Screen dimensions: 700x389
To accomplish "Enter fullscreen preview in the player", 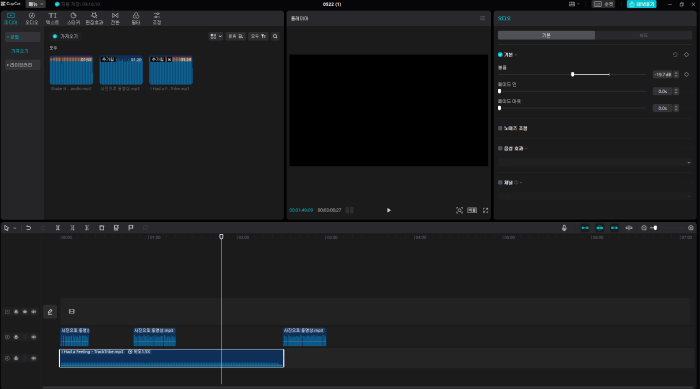I will 485,210.
